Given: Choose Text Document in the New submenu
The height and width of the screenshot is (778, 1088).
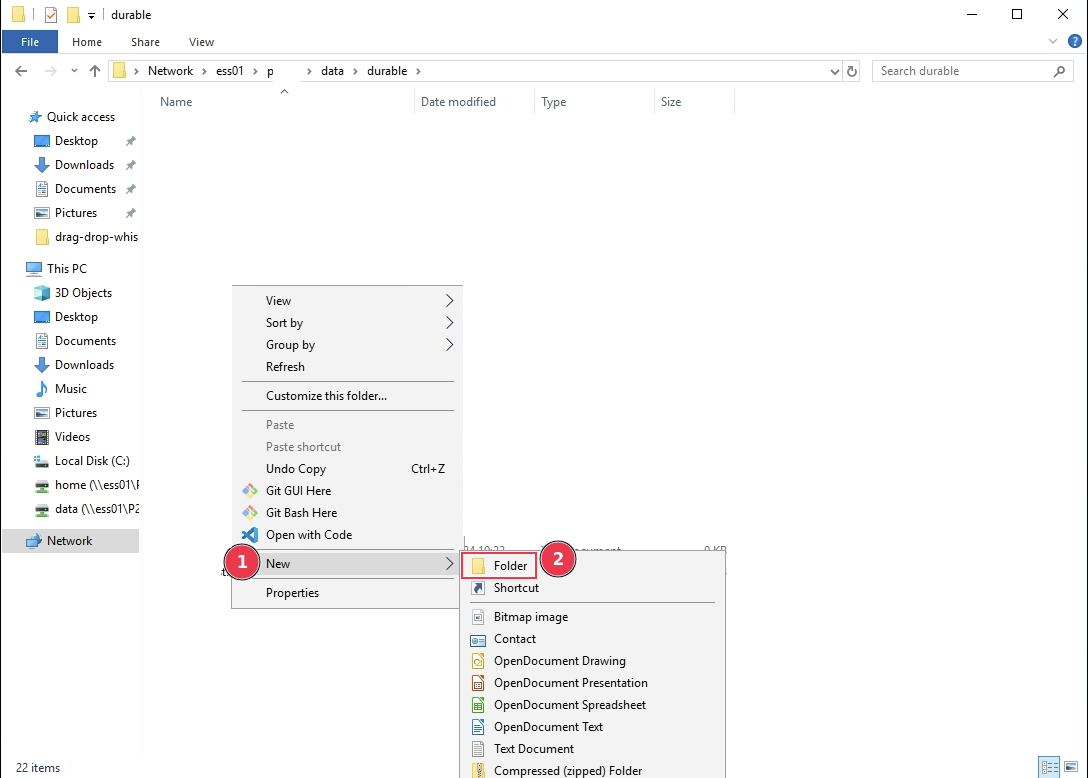Looking at the screenshot, I should [x=534, y=749].
